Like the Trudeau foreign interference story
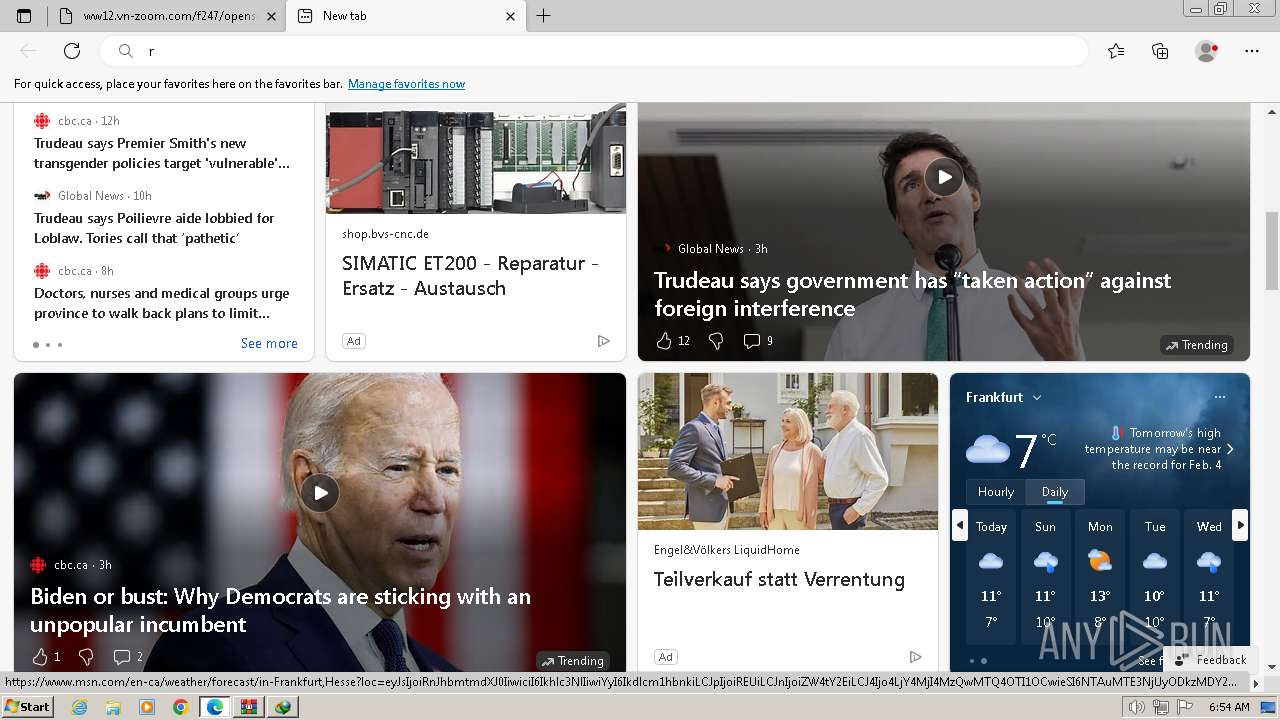The image size is (1280, 720). 664,341
